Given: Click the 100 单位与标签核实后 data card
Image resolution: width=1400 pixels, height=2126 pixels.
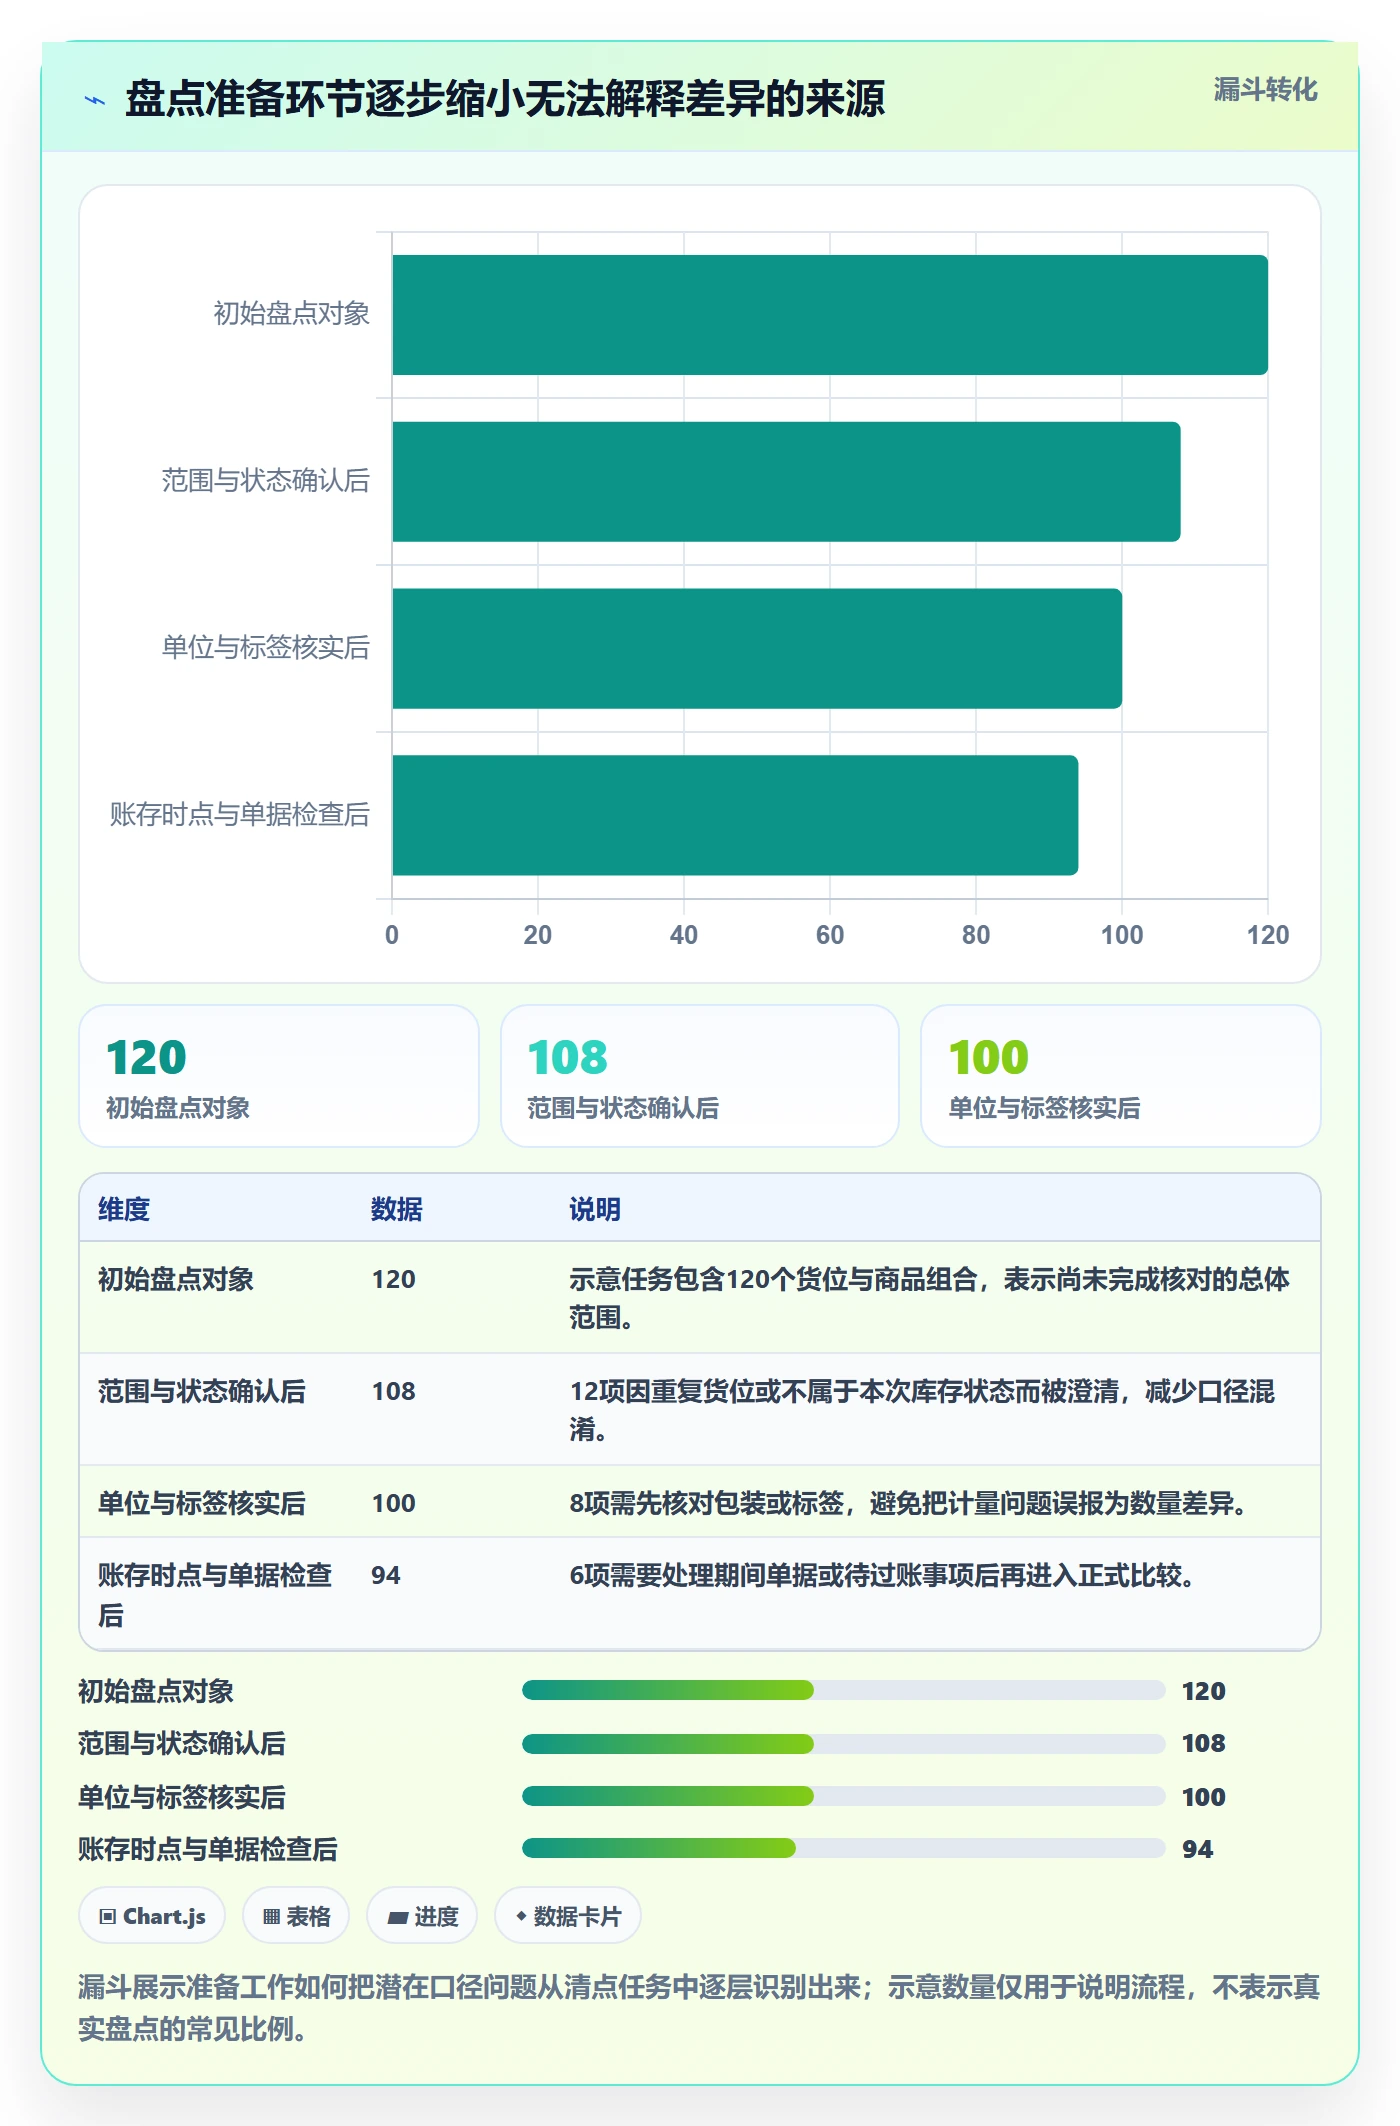Looking at the screenshot, I should pos(1121,1076).
